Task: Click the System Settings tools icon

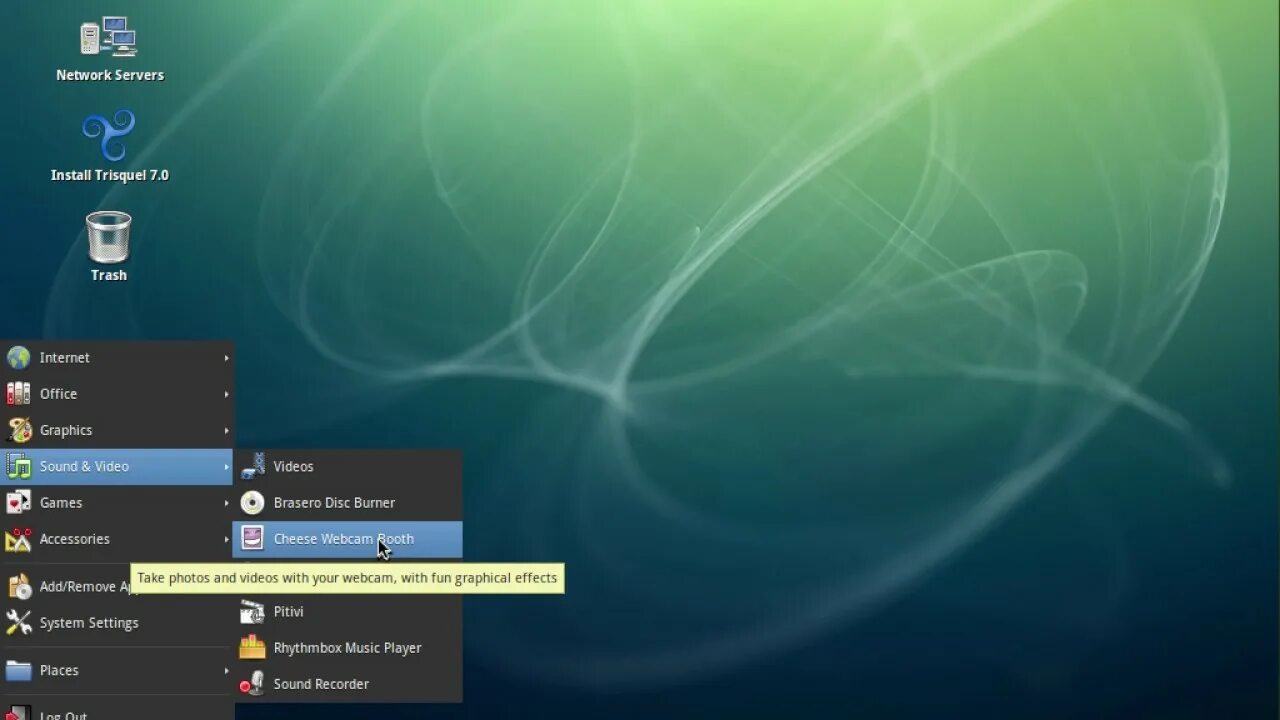Action: pos(19,623)
